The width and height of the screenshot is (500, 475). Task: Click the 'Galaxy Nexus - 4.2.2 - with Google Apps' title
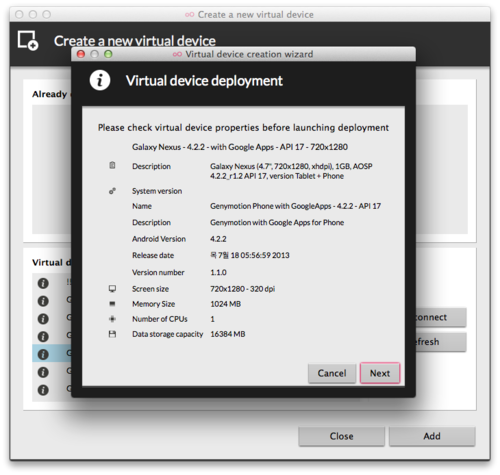(240, 147)
